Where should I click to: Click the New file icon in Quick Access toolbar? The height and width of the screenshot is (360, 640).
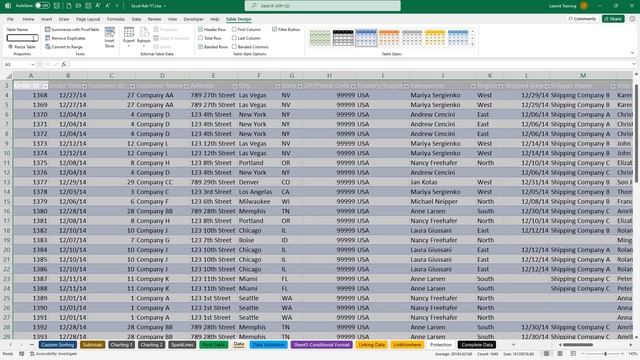coord(68,6)
